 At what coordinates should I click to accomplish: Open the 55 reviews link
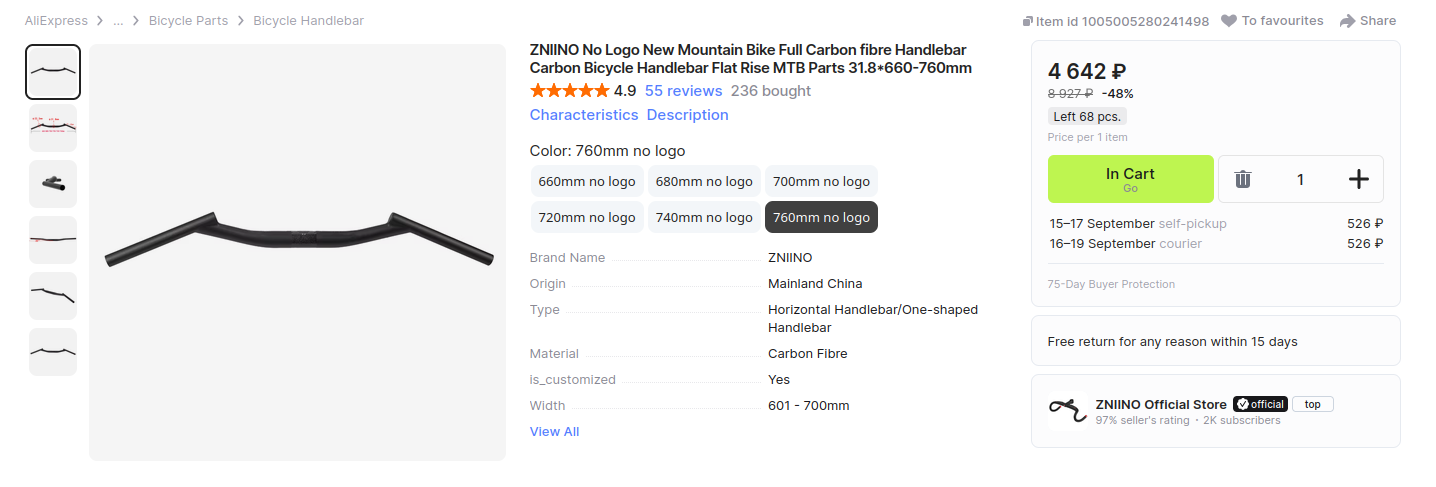tap(683, 91)
